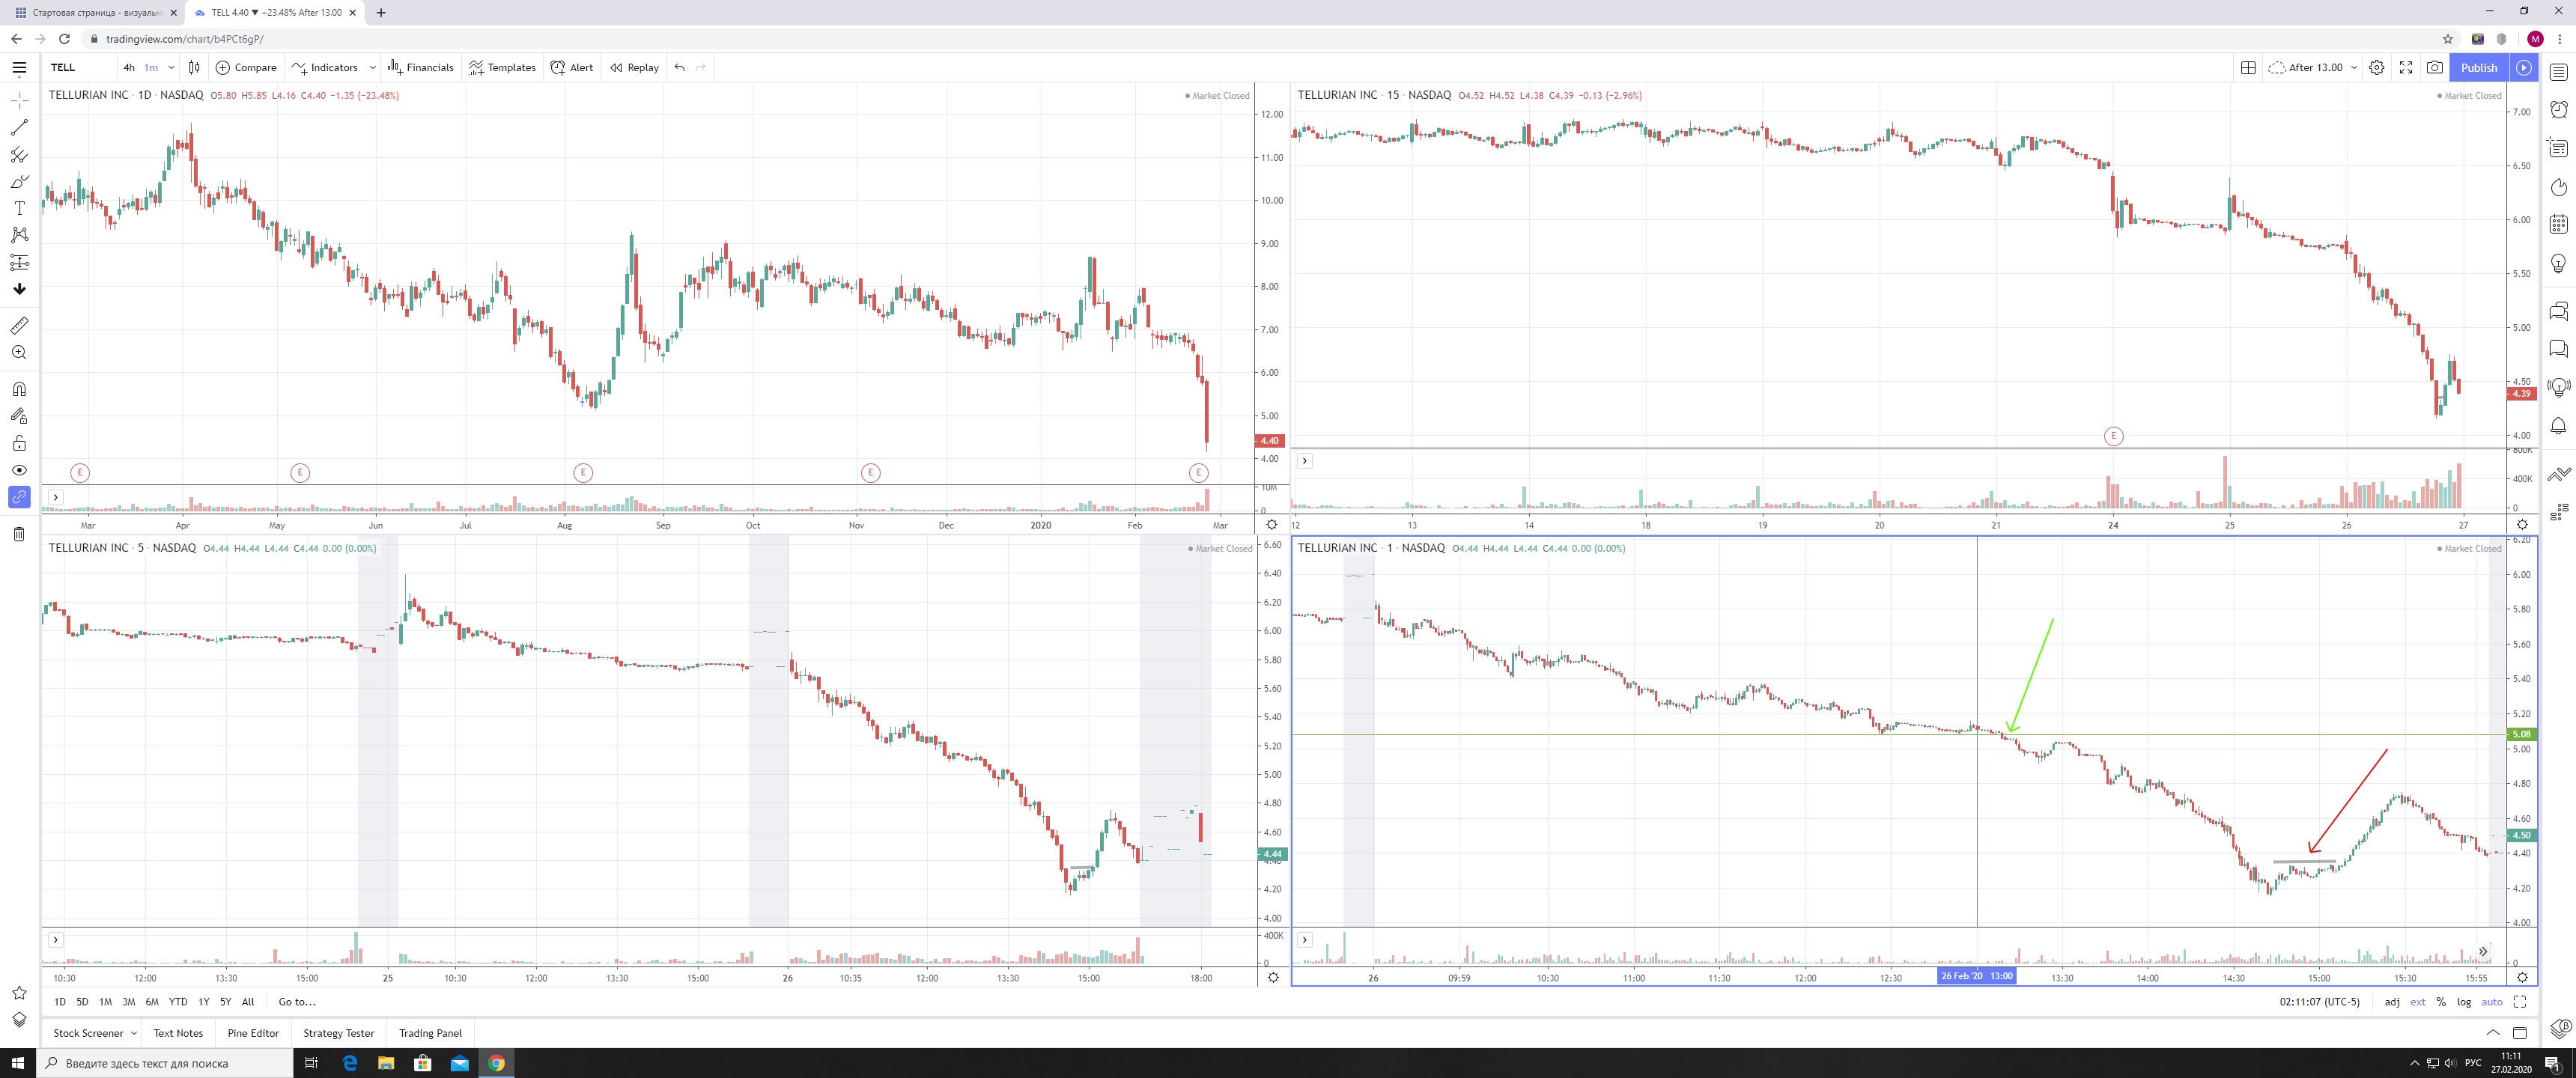Click the blue Publish button
The width and height of the screenshot is (2576, 1078).
[x=2478, y=67]
